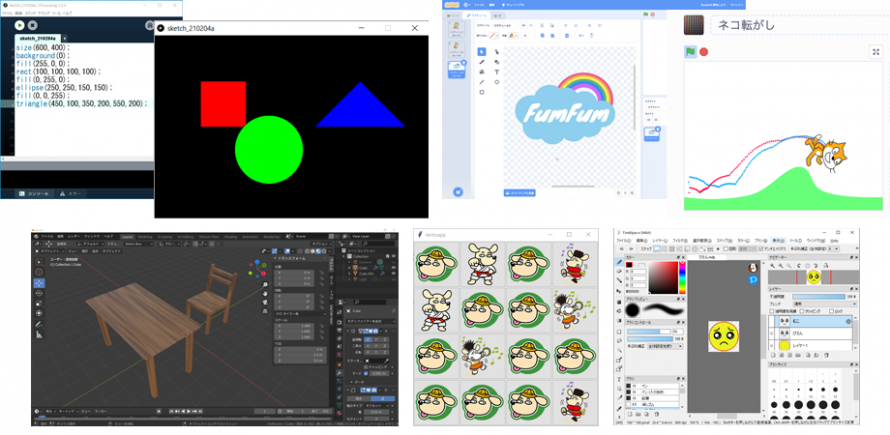Enable クリッピング checkbox in FireAlpaca
This screenshot has height=435, width=890.
pos(802,311)
